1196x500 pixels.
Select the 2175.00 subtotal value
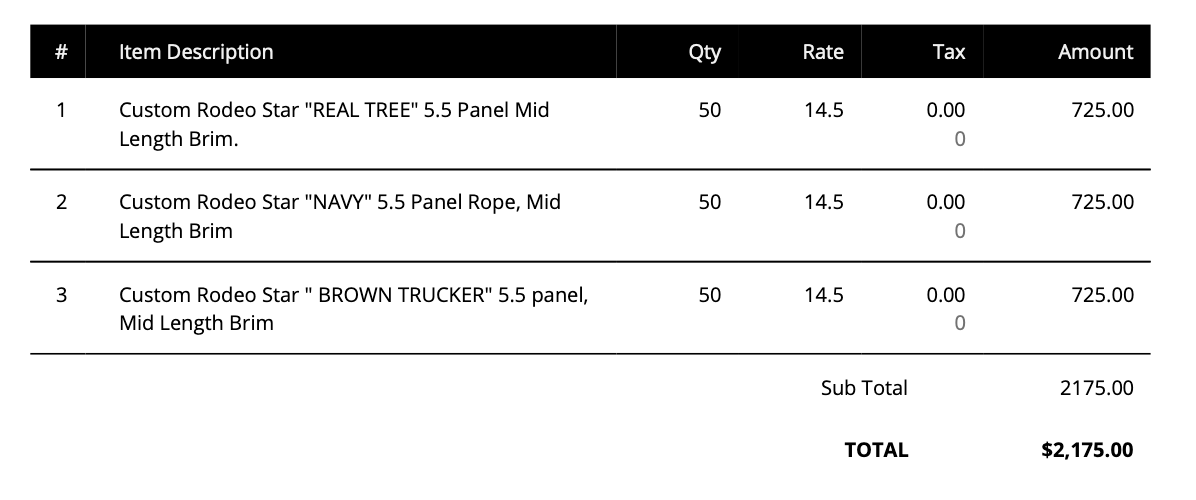pyautogui.click(x=1096, y=388)
